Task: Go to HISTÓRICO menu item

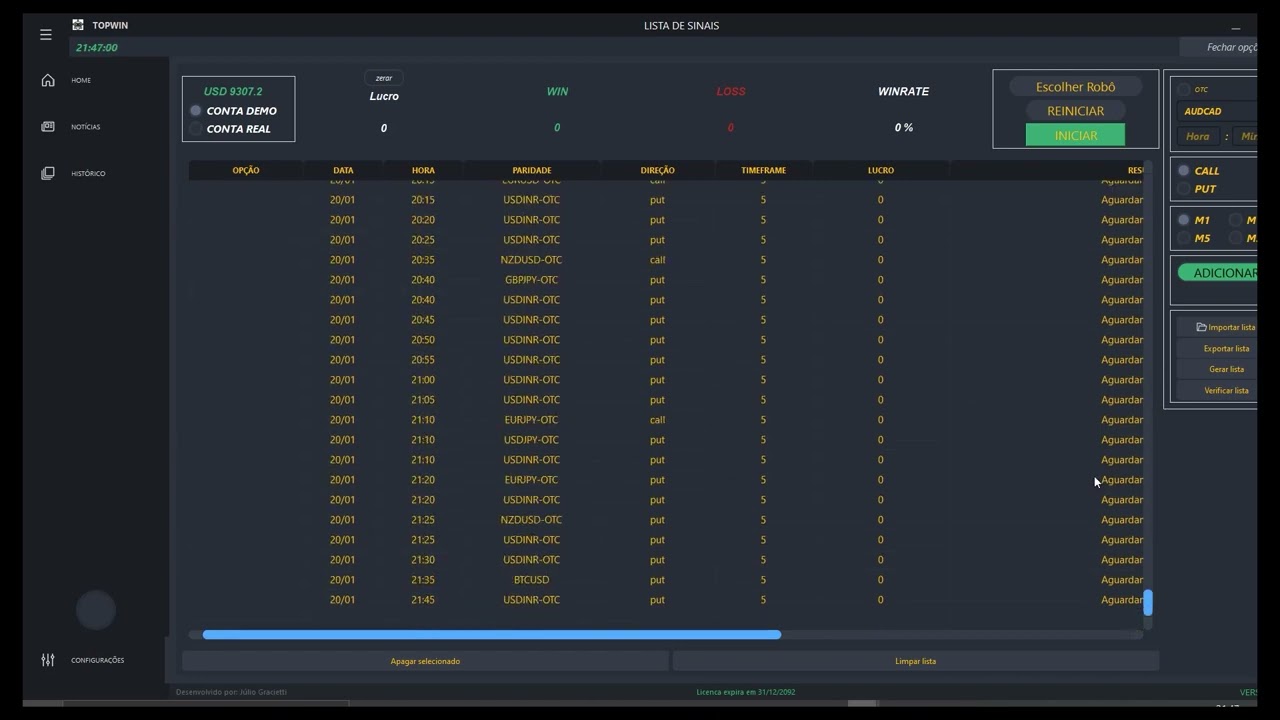Action: pos(88,174)
